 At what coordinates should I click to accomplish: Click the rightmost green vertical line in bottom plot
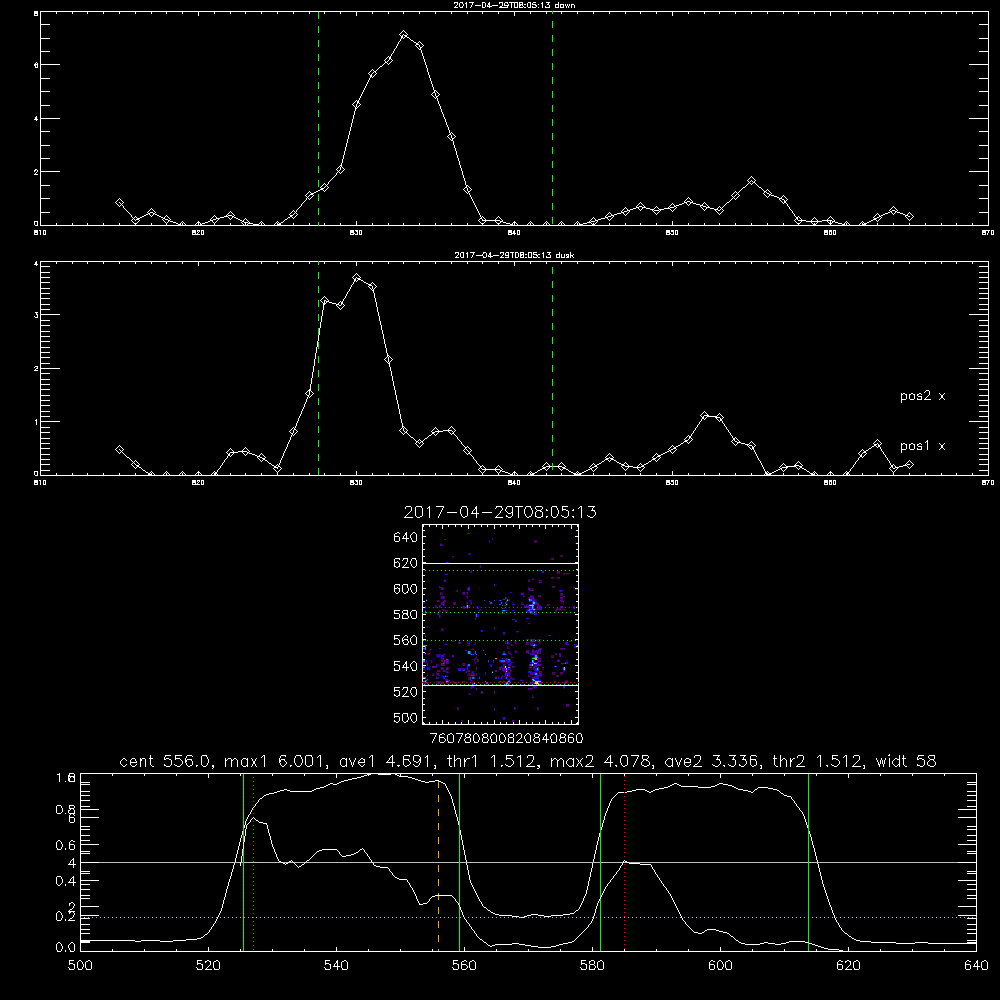tap(808, 862)
